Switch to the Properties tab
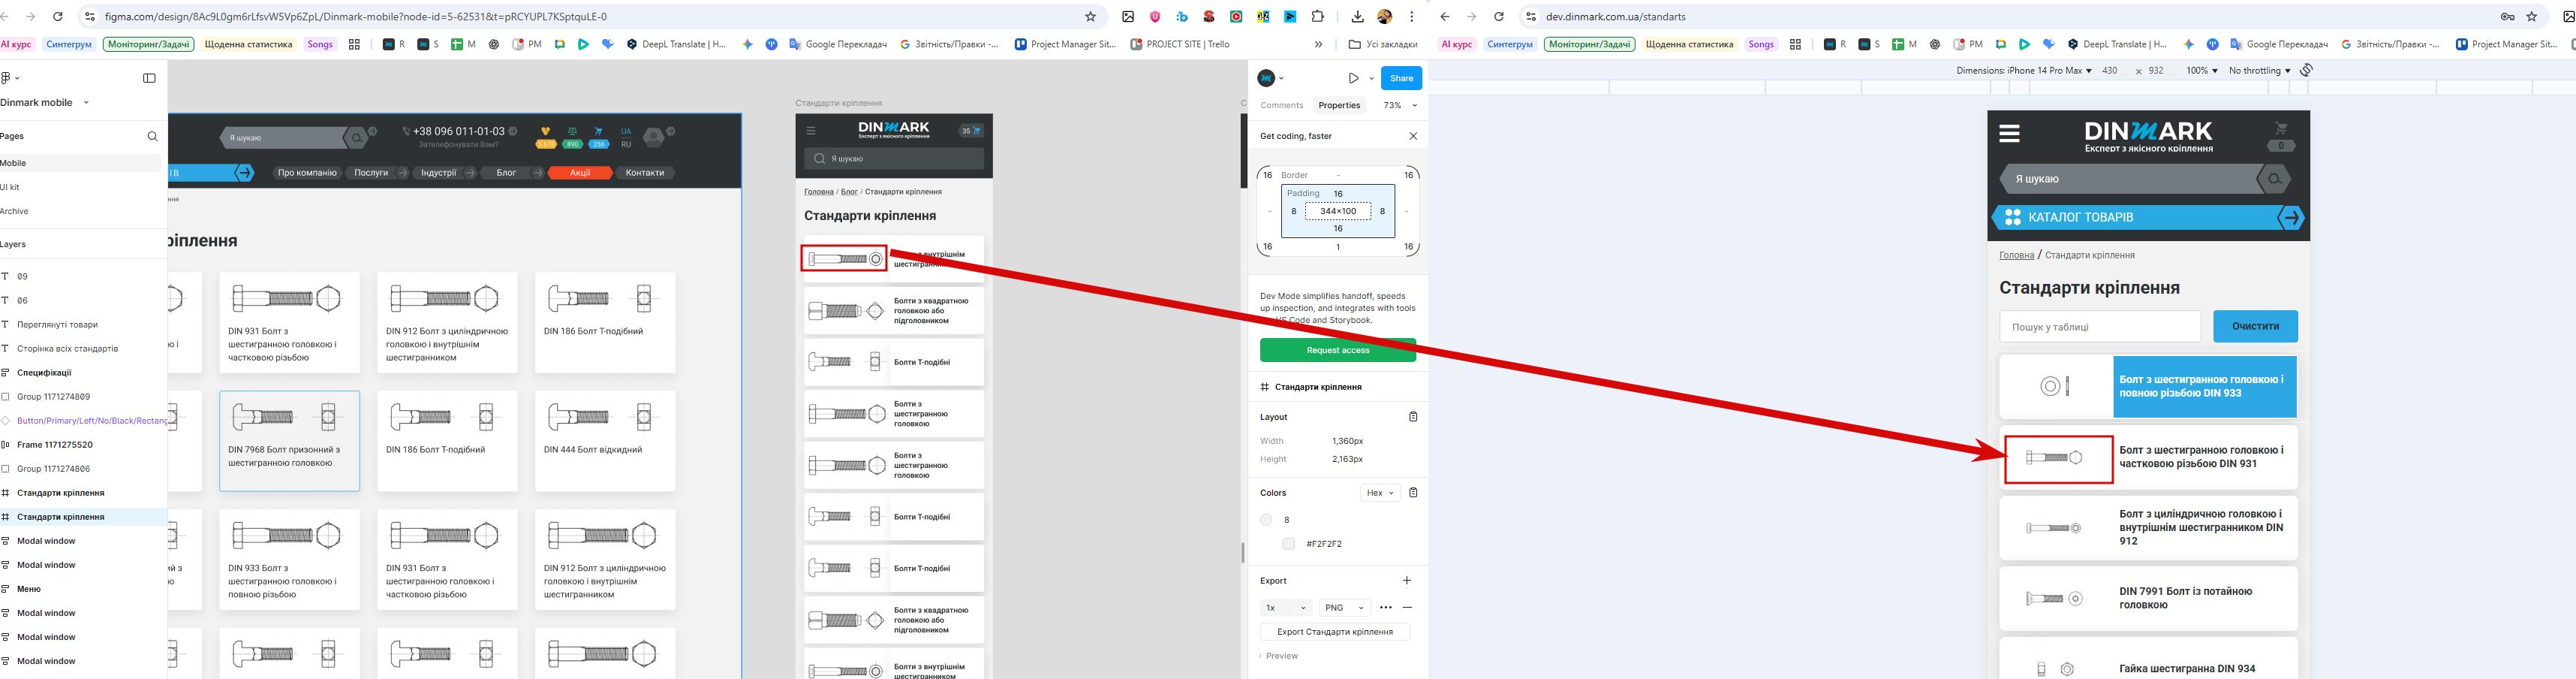 pos(1339,105)
